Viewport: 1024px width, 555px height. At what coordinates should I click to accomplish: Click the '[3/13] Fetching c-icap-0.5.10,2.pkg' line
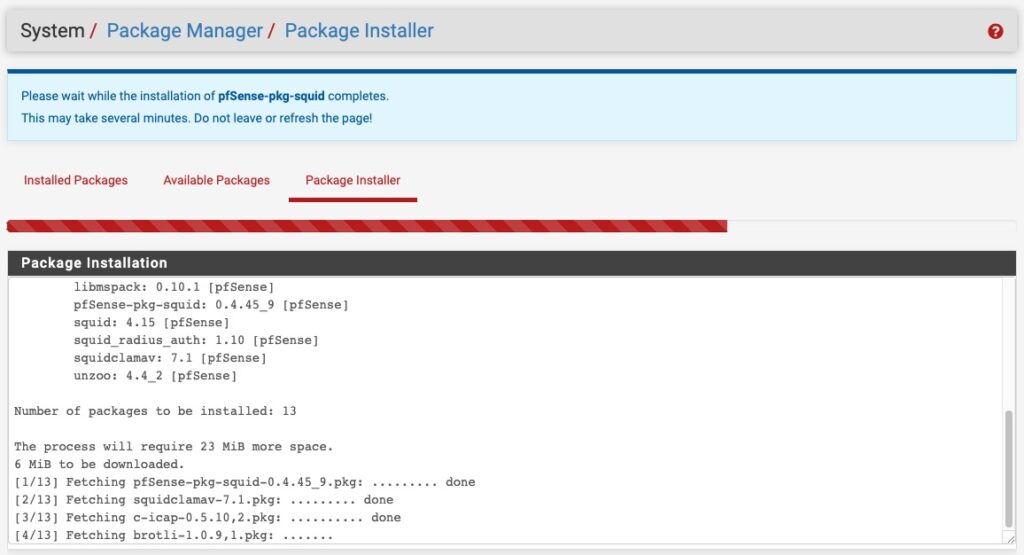(x=208, y=517)
